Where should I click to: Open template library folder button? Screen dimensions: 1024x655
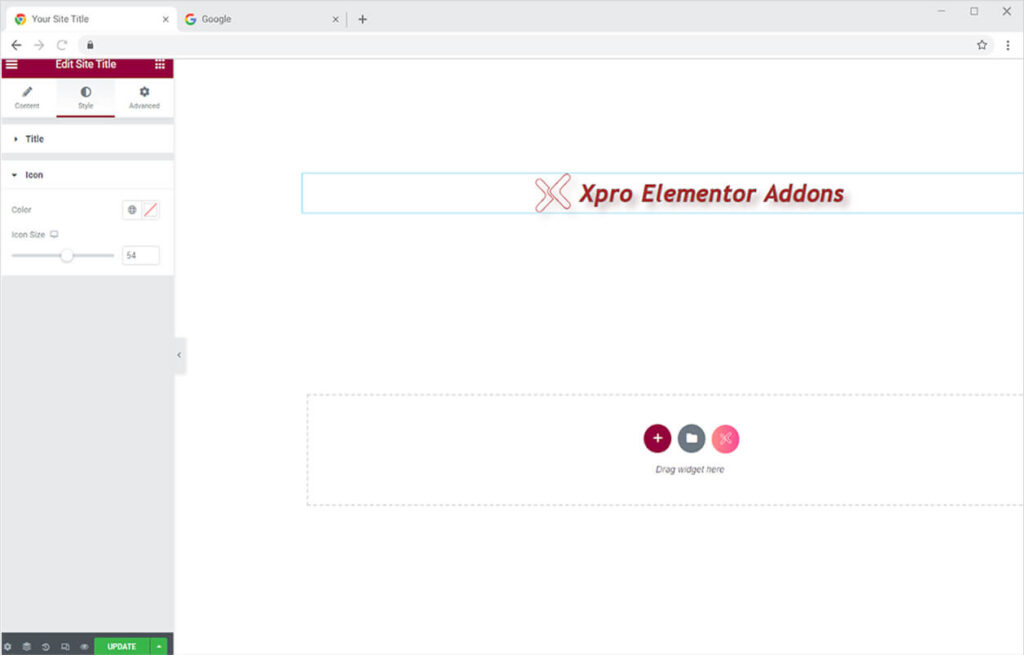pos(691,438)
